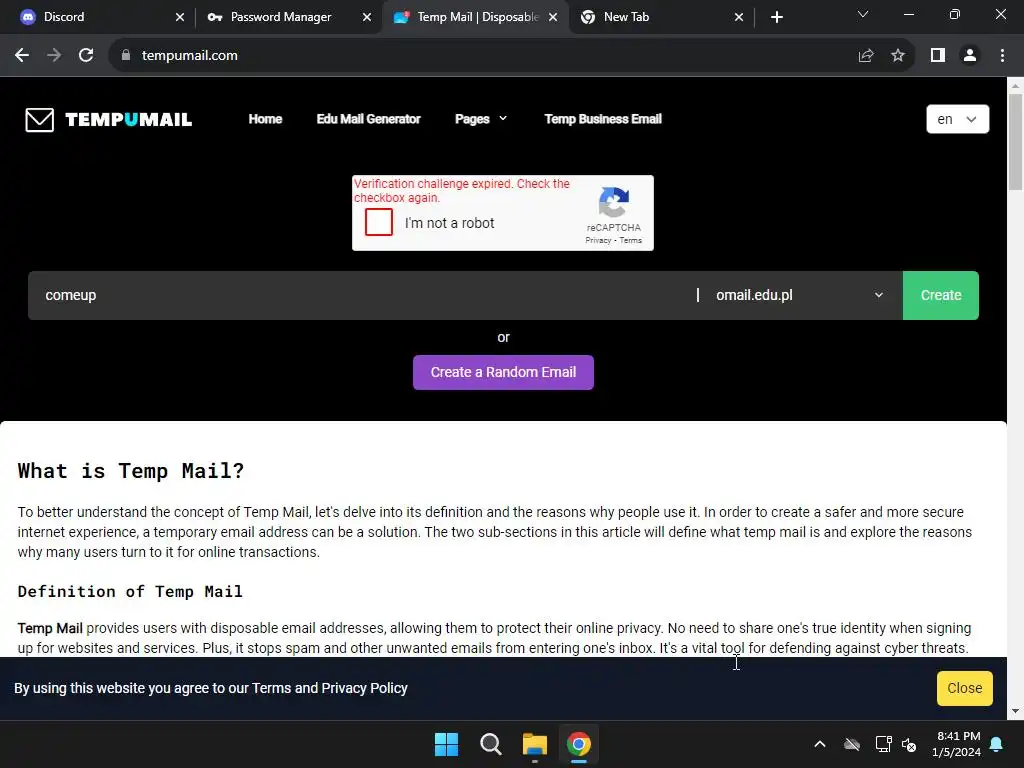Open the Chrome profile icon

coord(970,56)
